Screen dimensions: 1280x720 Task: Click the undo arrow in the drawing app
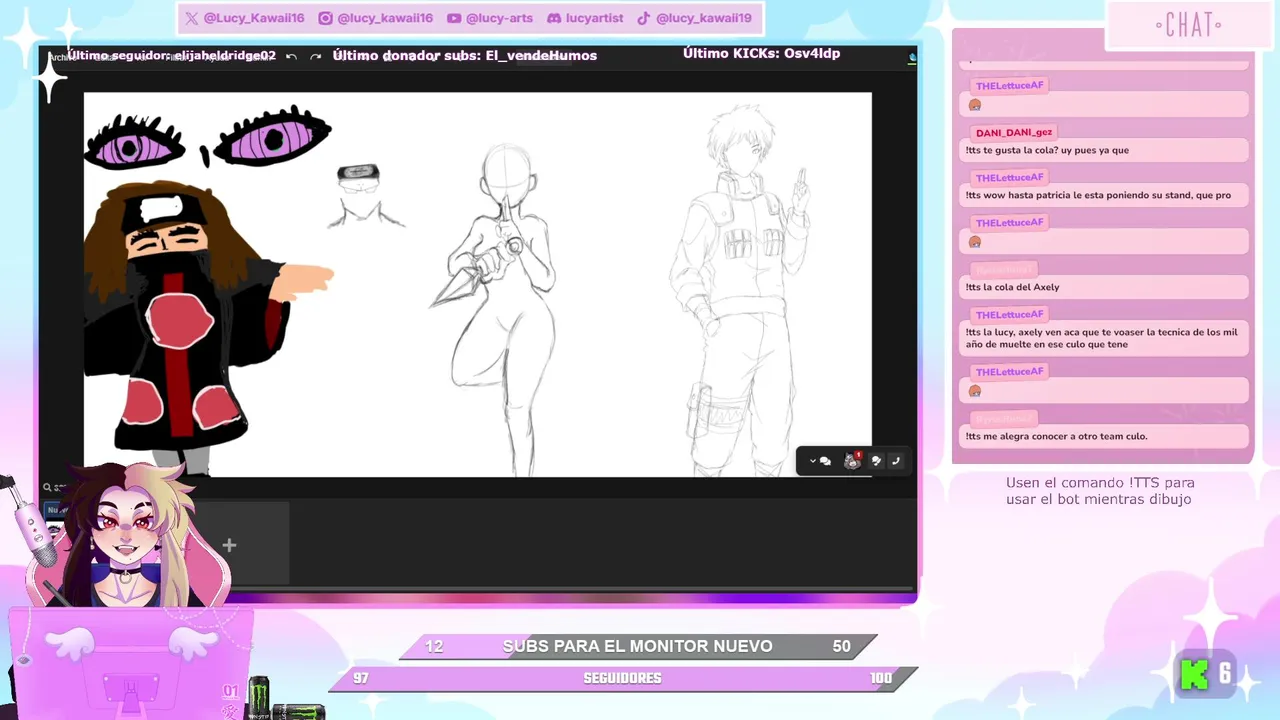tap(292, 57)
